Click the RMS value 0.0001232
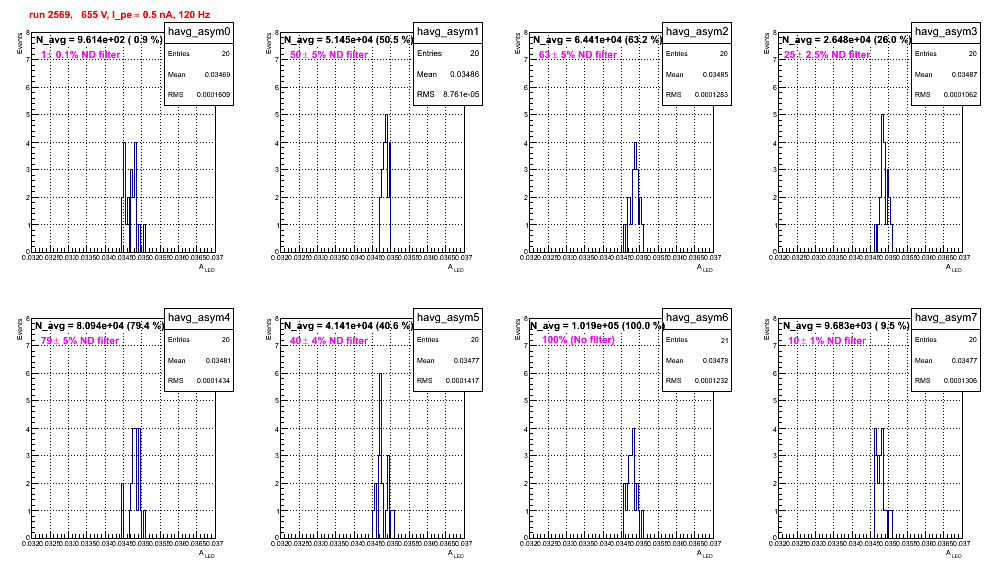996x572 pixels. [x=711, y=381]
